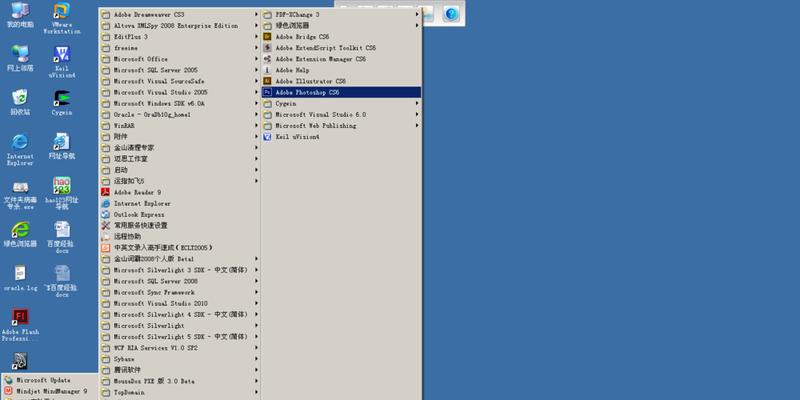Viewport: 800px width, 400px height.
Task: Open the 启动 startup folder
Action: click(180, 170)
